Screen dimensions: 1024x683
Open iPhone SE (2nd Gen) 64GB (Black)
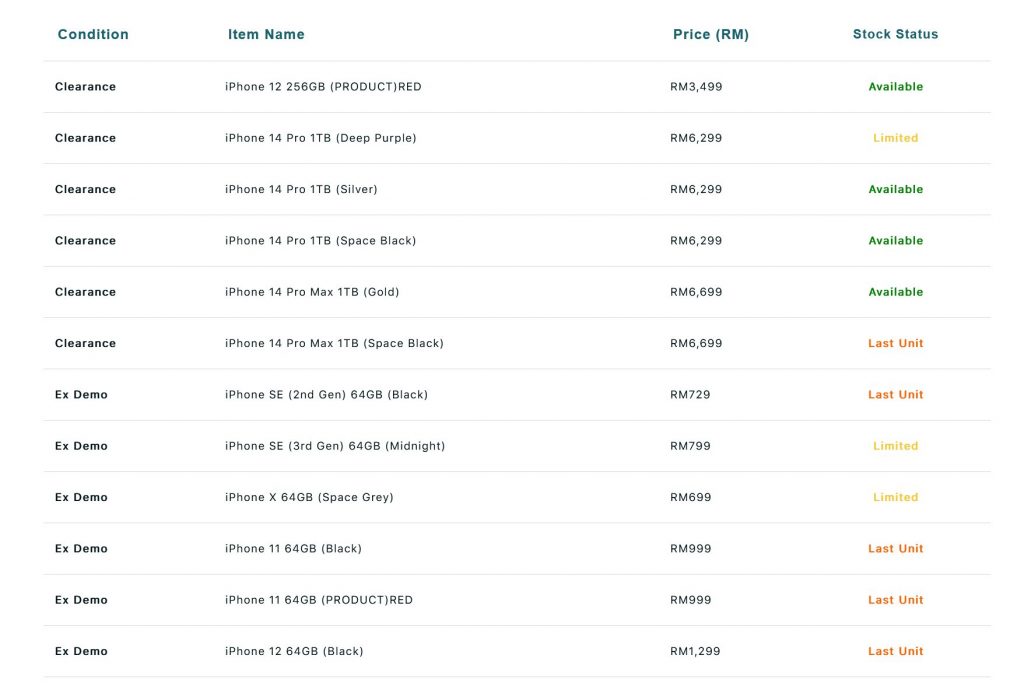327,394
